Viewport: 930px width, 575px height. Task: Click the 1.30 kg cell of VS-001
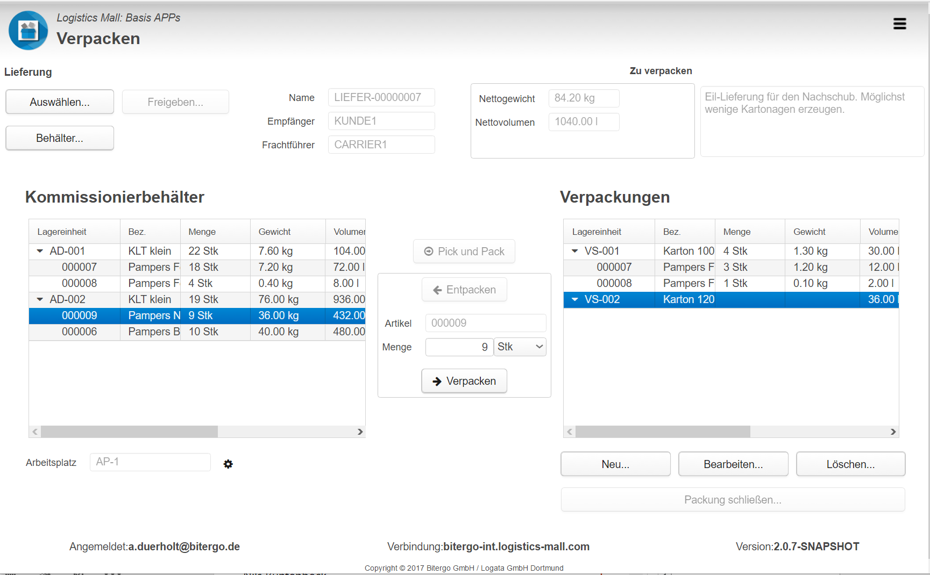(823, 251)
